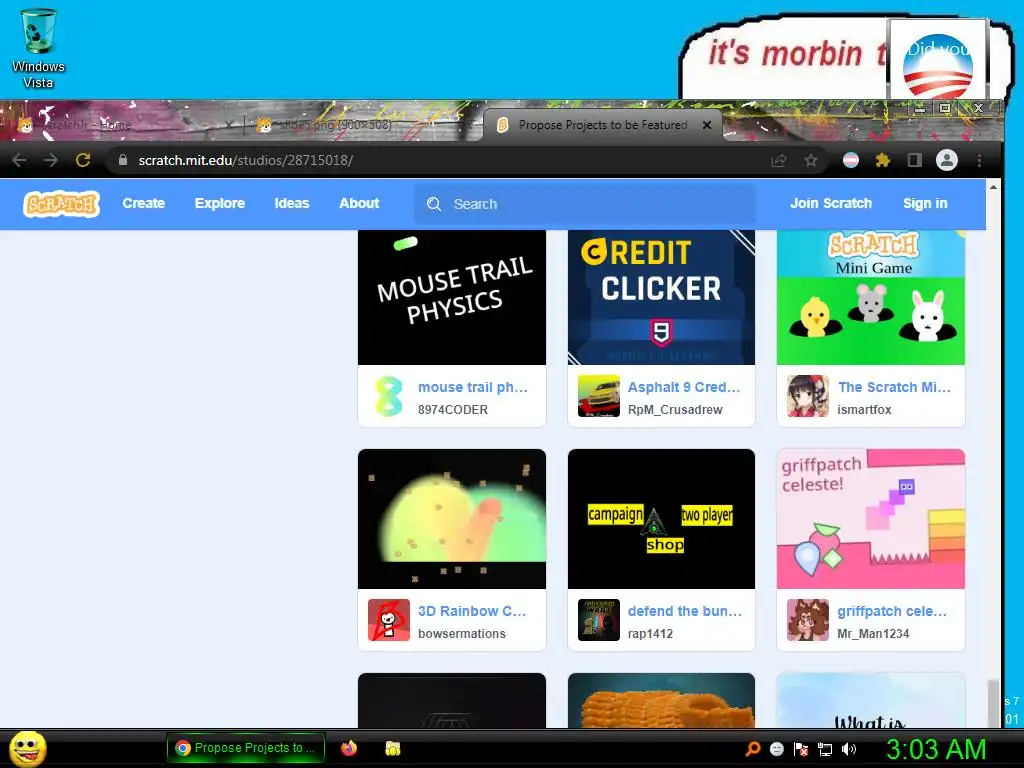
Task: Click the Mouse Trail Physics thumbnail
Action: [x=452, y=297]
